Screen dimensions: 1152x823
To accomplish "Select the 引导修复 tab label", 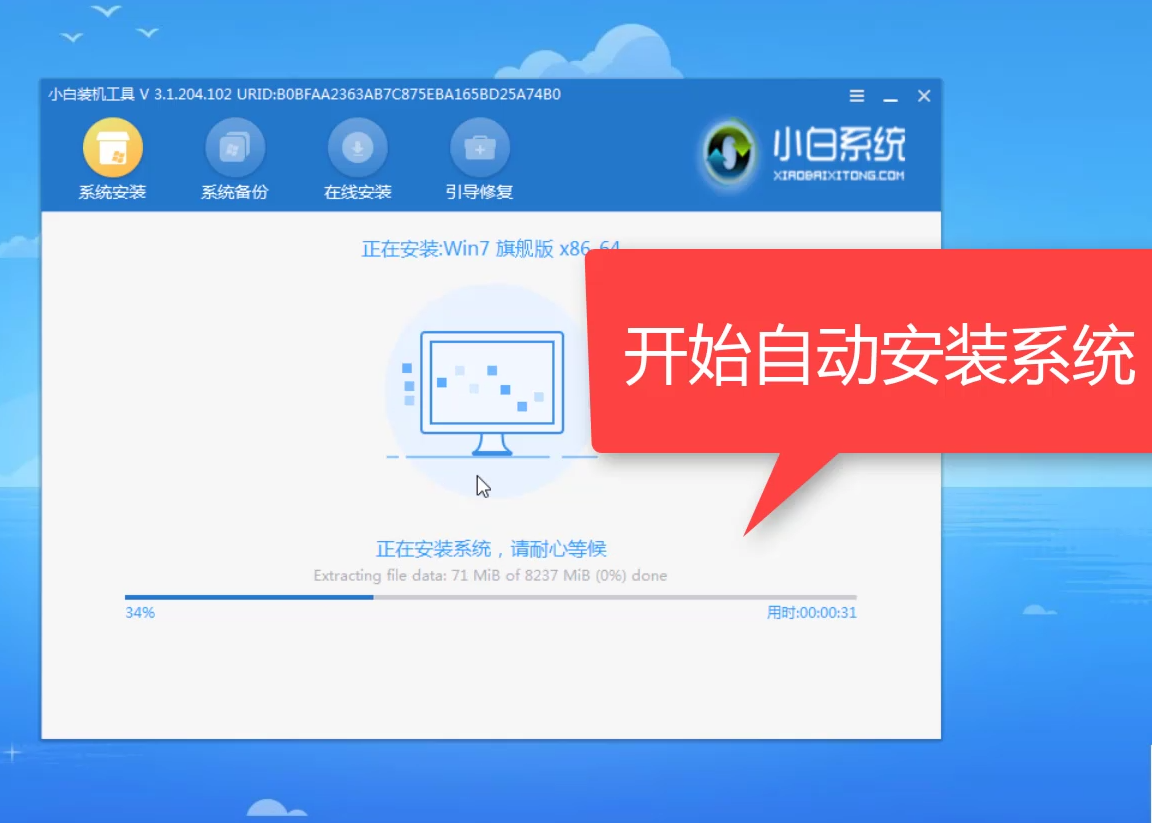I will 479,193.
